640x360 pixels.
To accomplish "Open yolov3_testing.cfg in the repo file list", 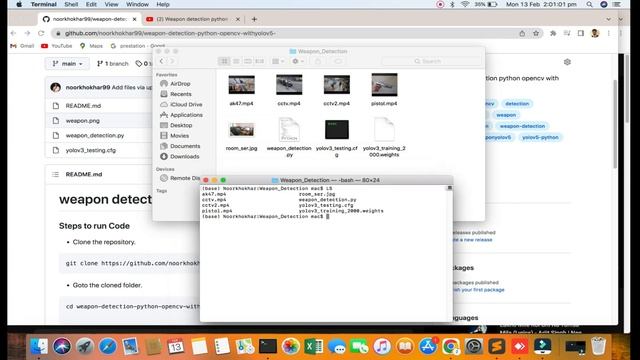I will [x=91, y=150].
